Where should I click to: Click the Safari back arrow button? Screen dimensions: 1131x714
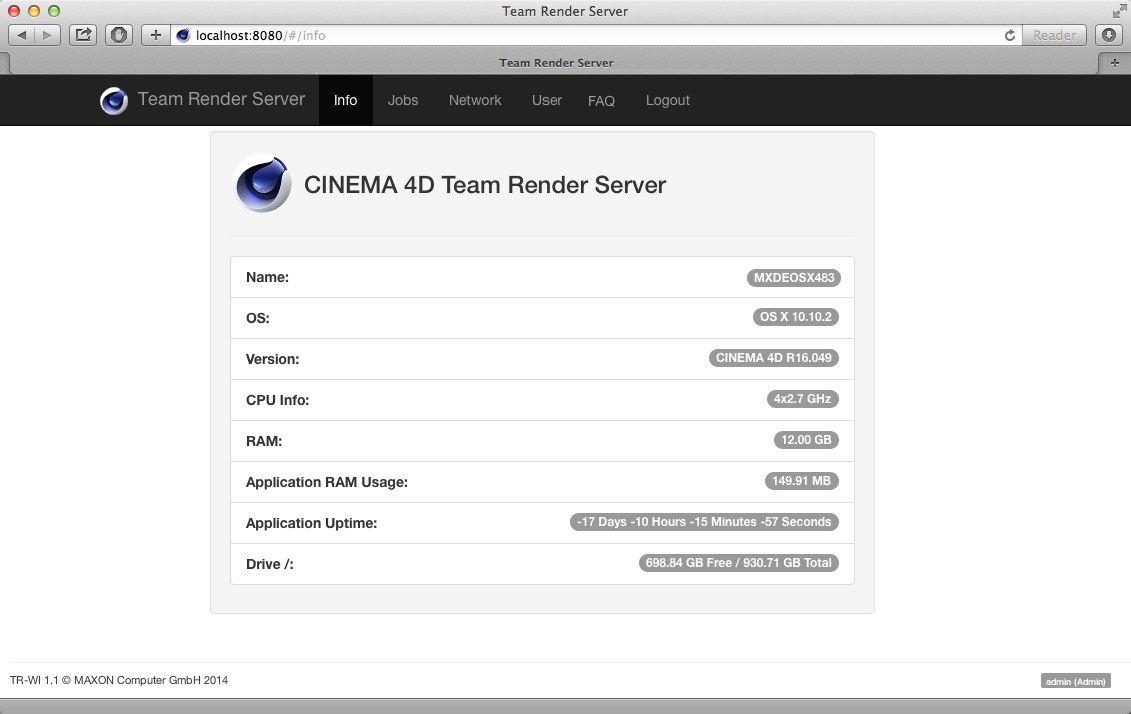tap(21, 35)
